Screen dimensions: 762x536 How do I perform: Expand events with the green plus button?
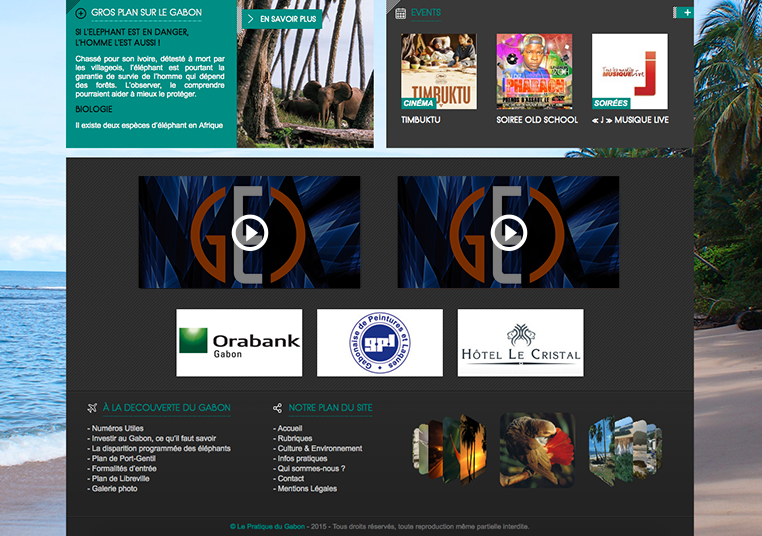point(686,12)
